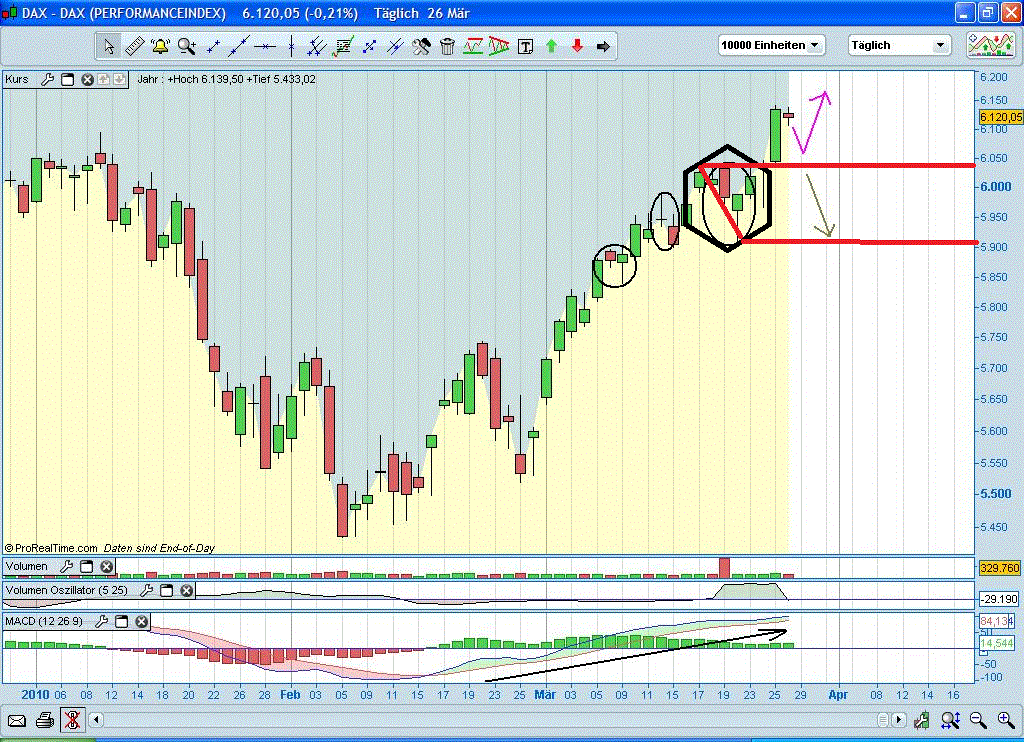The height and width of the screenshot is (742, 1024).
Task: Open the chart with list indicator tool
Action: 343,46
